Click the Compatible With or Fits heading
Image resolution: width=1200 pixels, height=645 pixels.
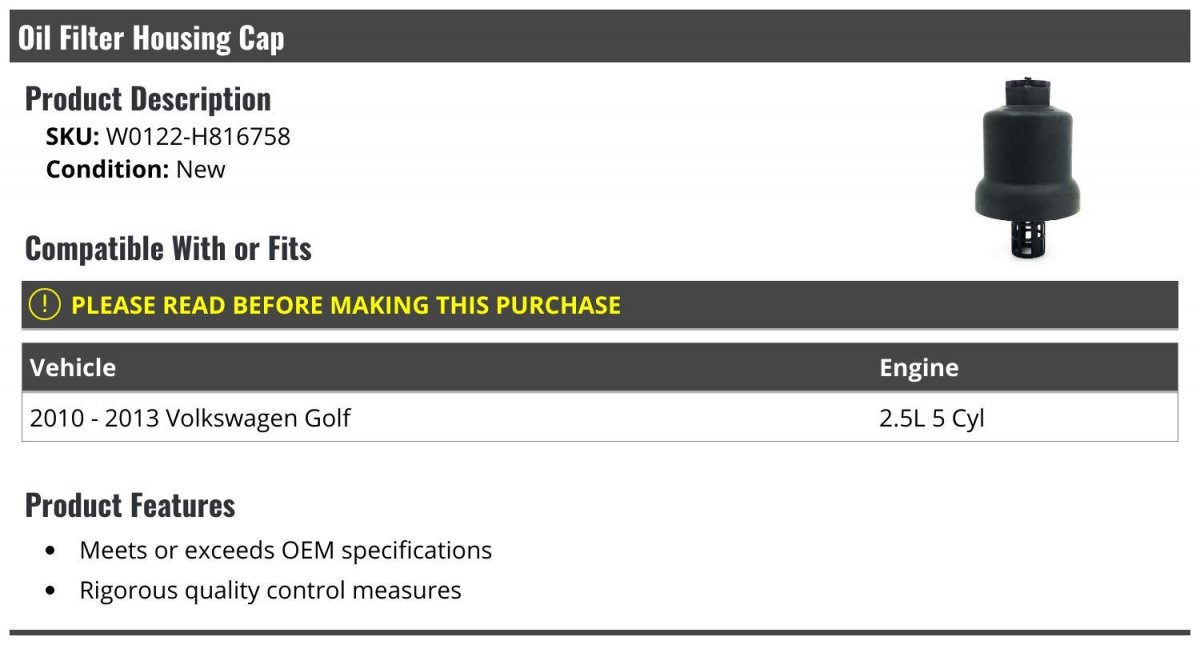(x=168, y=248)
